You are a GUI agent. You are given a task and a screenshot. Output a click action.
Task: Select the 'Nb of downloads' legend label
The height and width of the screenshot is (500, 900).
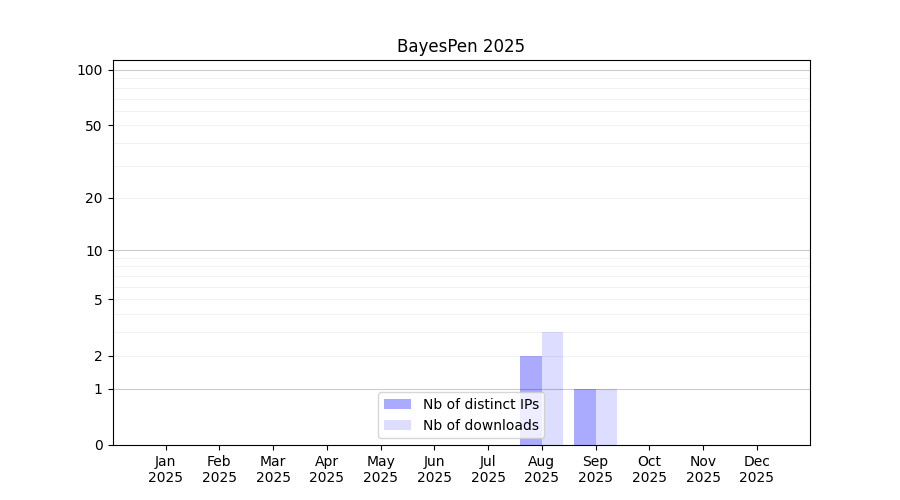(x=481, y=425)
